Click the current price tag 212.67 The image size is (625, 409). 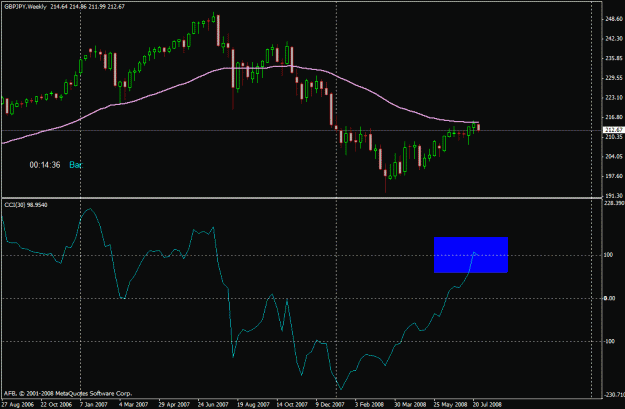[613, 130]
